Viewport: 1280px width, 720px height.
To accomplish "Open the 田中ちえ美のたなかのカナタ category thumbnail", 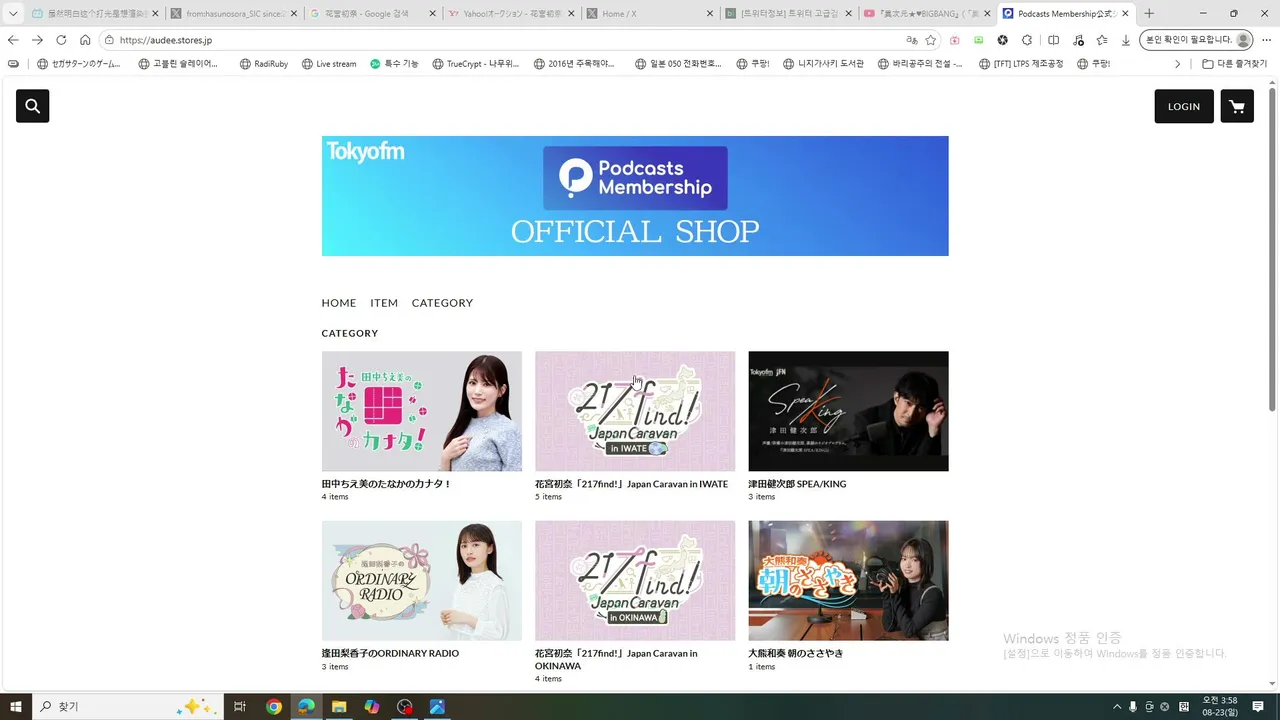I will [x=422, y=411].
